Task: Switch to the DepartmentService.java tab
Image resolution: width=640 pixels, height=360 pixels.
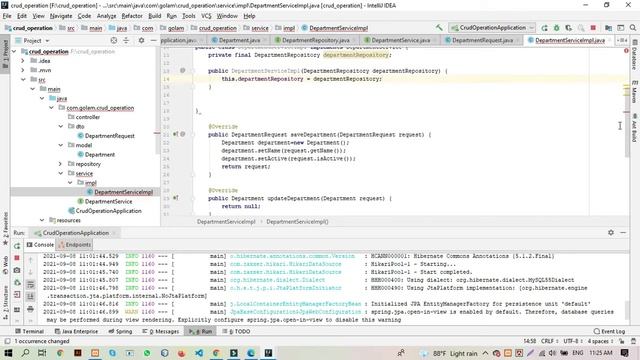Action: coord(400,40)
